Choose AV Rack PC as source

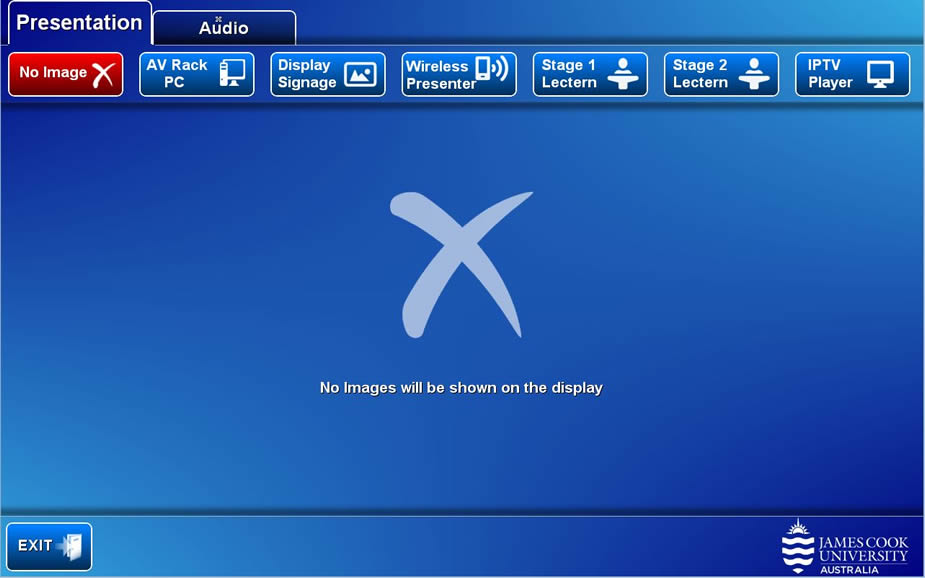click(x=196, y=74)
